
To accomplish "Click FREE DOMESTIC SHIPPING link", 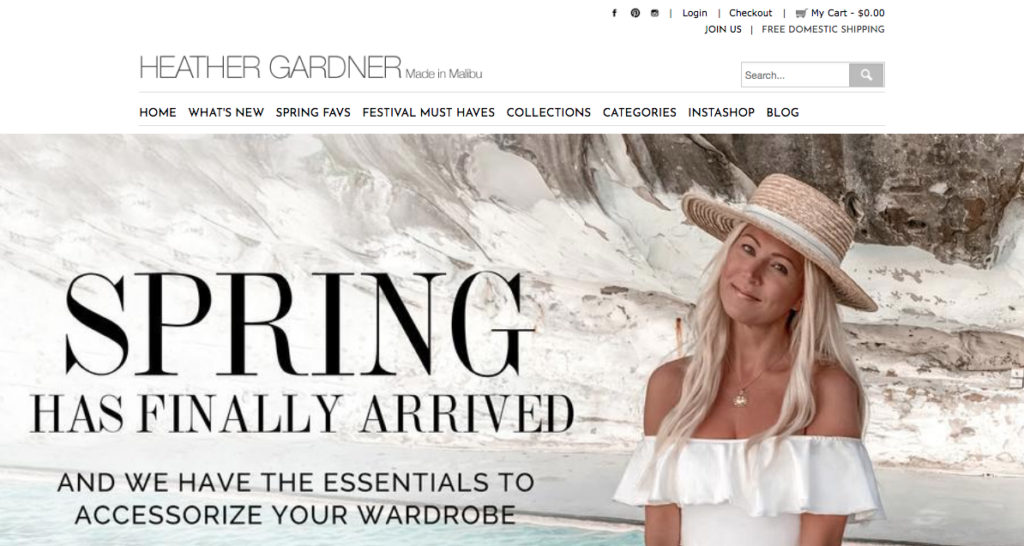I will tap(823, 29).
